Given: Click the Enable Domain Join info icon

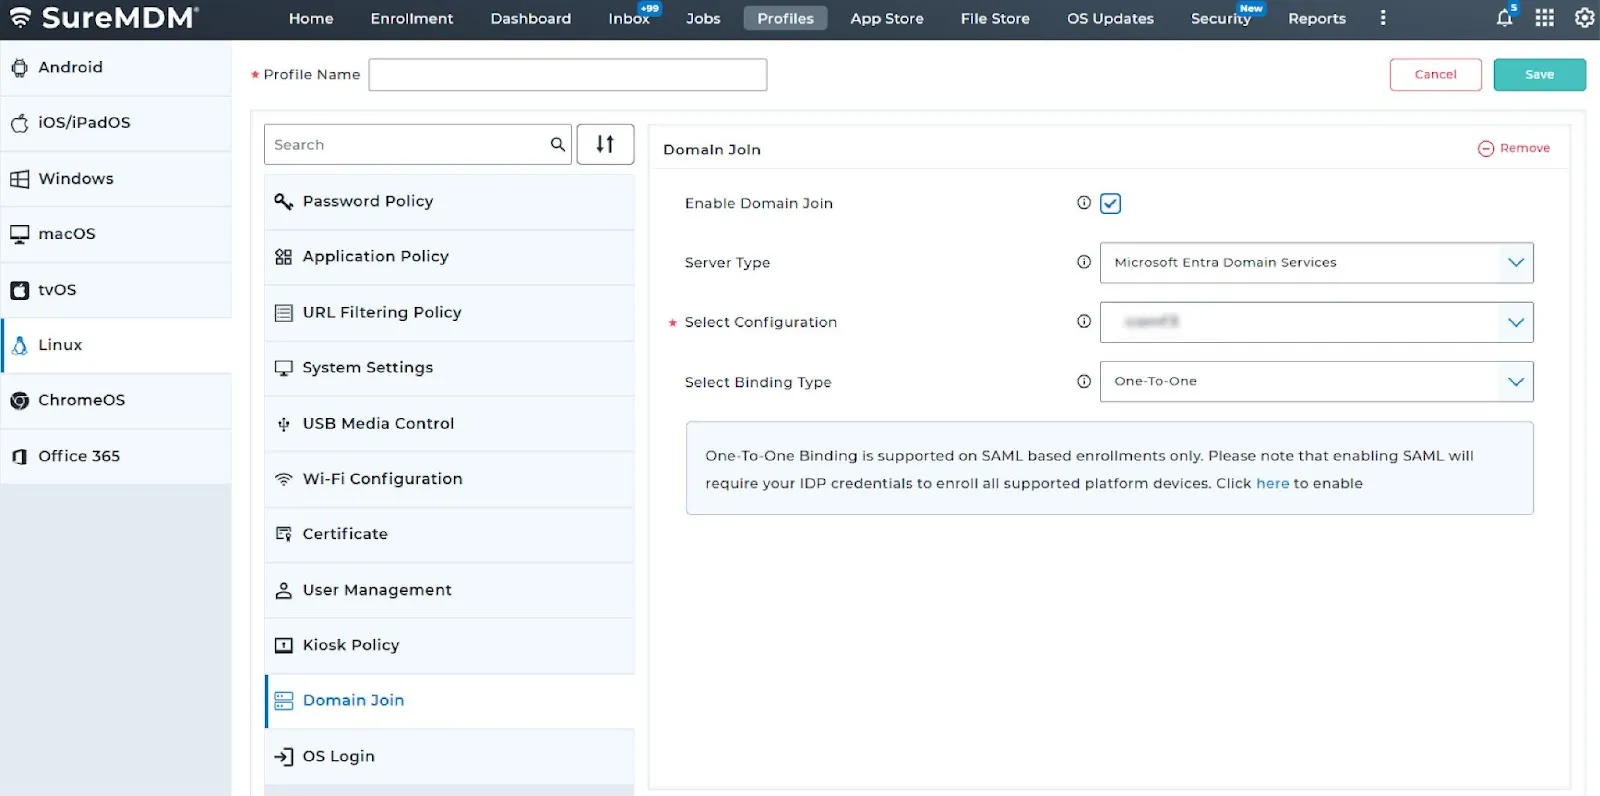Looking at the screenshot, I should point(1083,203).
